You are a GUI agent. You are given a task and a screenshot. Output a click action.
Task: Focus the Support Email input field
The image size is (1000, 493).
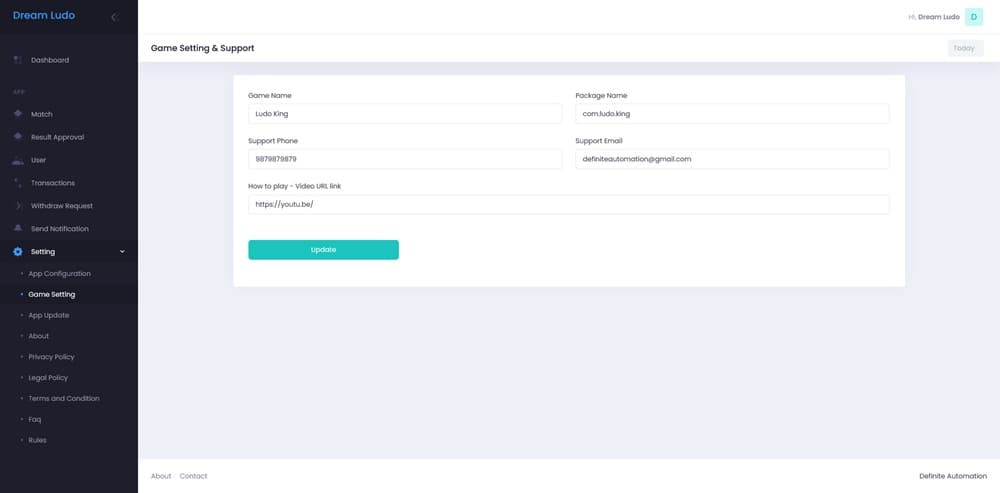pos(732,159)
